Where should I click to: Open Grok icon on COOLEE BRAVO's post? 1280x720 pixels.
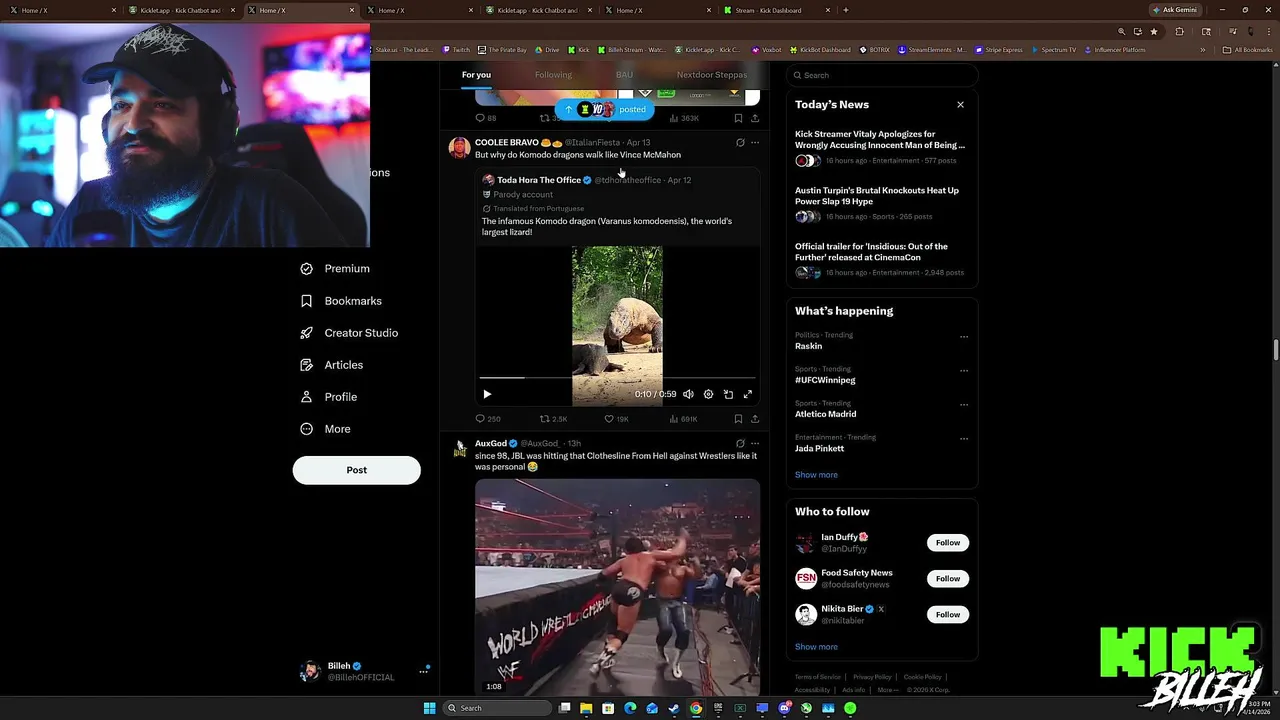click(x=740, y=143)
